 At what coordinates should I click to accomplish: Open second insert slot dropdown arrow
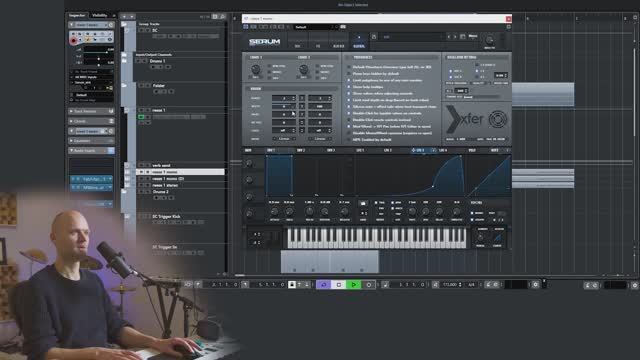[x=110, y=188]
